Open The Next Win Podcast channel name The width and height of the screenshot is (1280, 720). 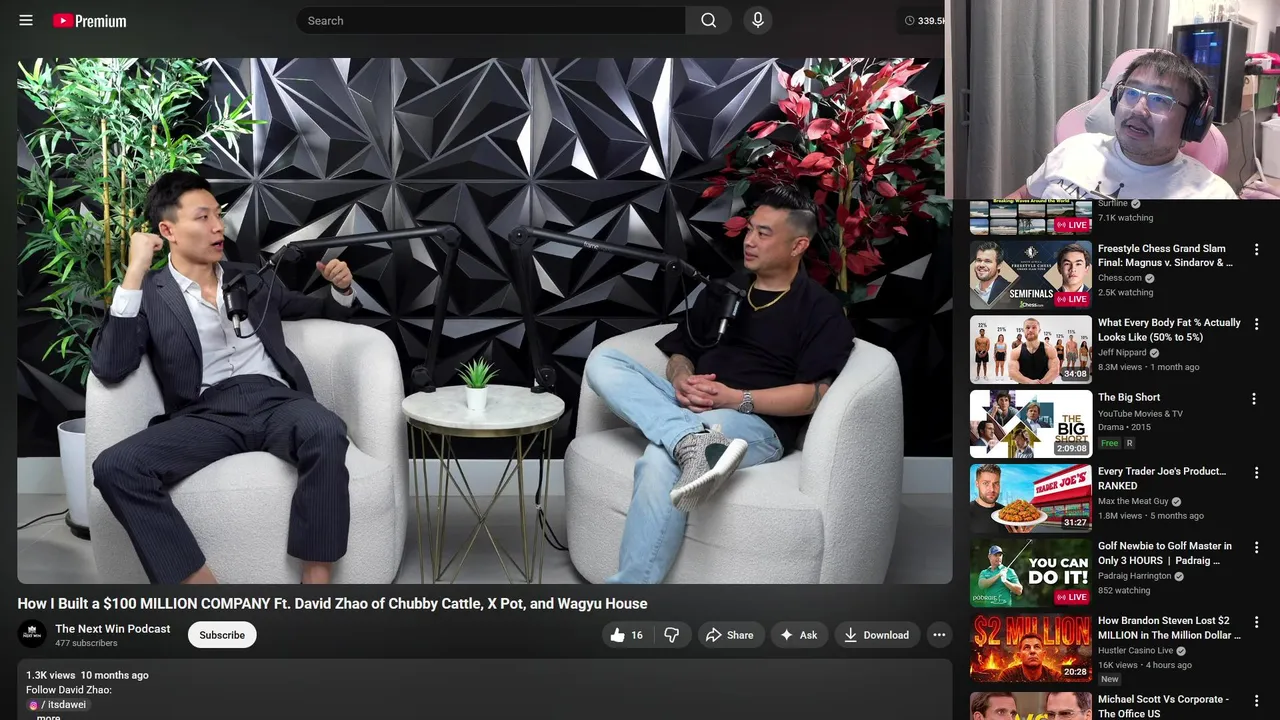113,629
